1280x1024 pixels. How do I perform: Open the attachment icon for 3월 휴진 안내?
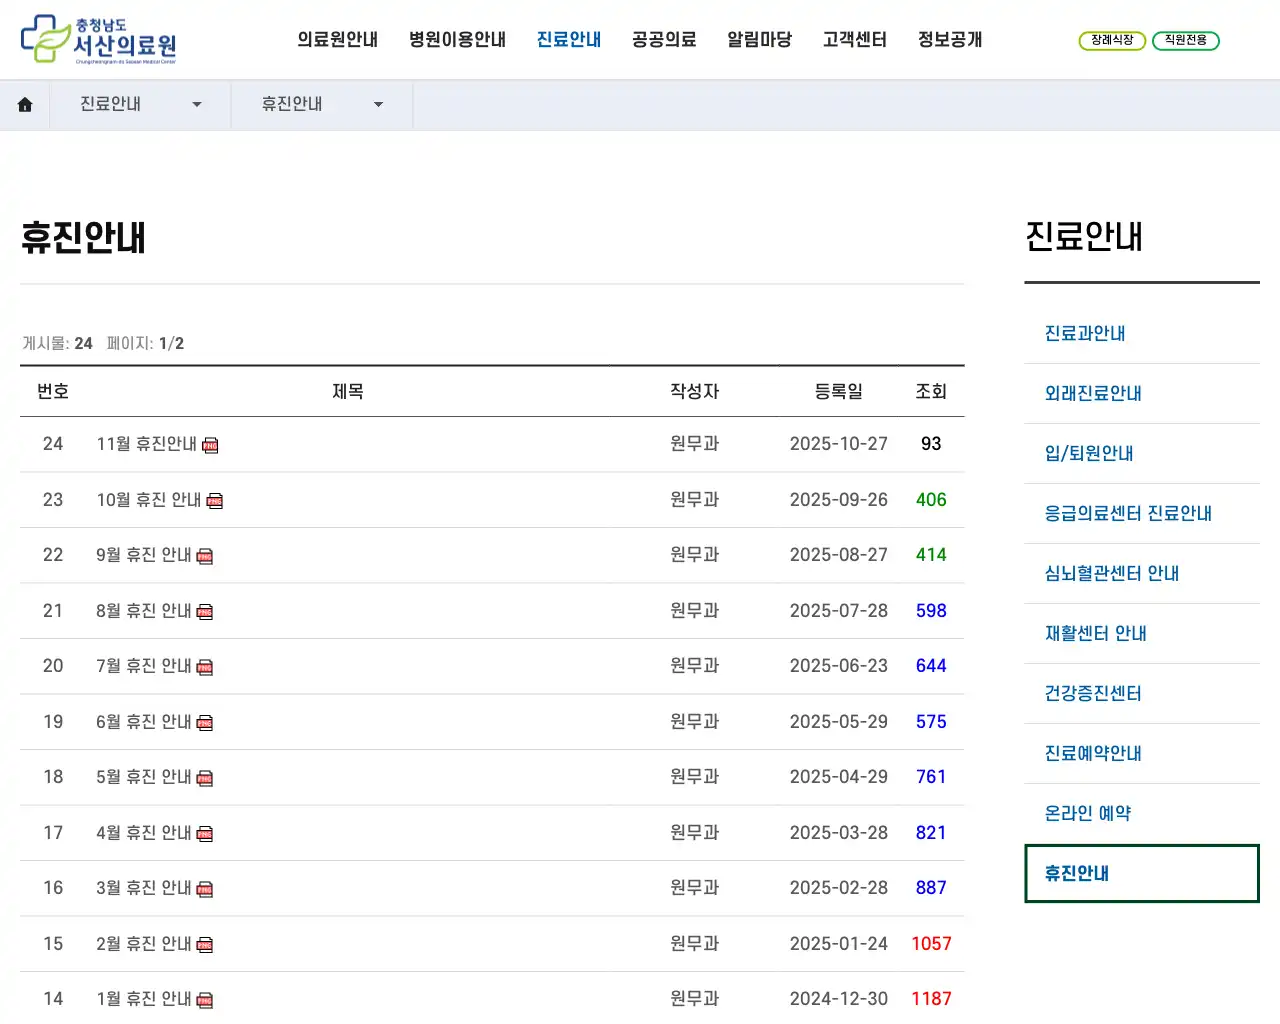[205, 888]
